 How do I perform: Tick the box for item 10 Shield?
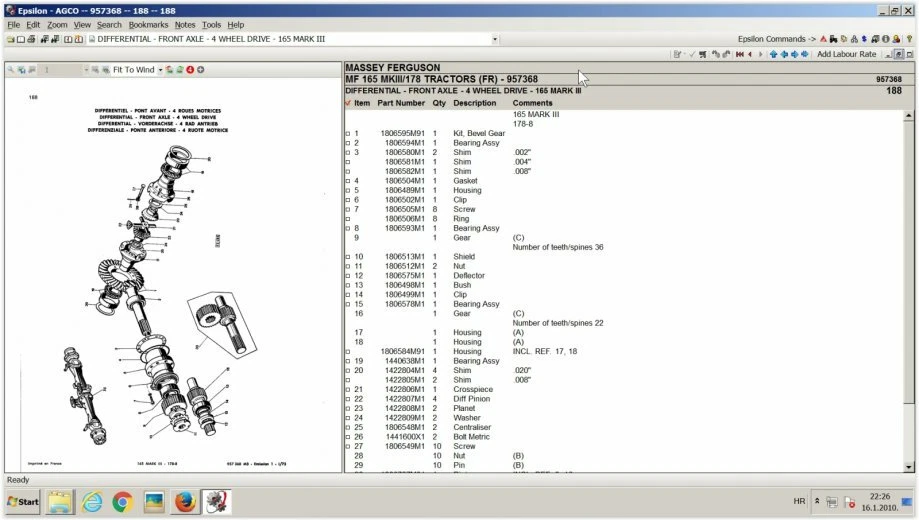click(x=348, y=257)
